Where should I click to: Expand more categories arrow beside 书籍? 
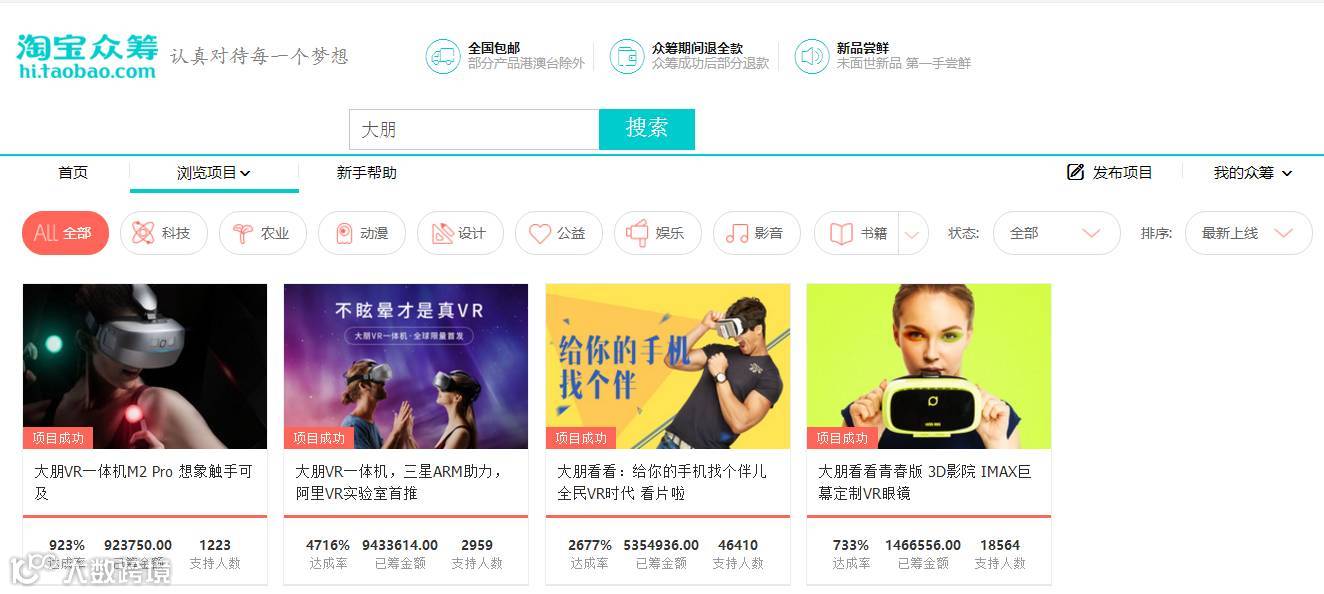(x=913, y=234)
